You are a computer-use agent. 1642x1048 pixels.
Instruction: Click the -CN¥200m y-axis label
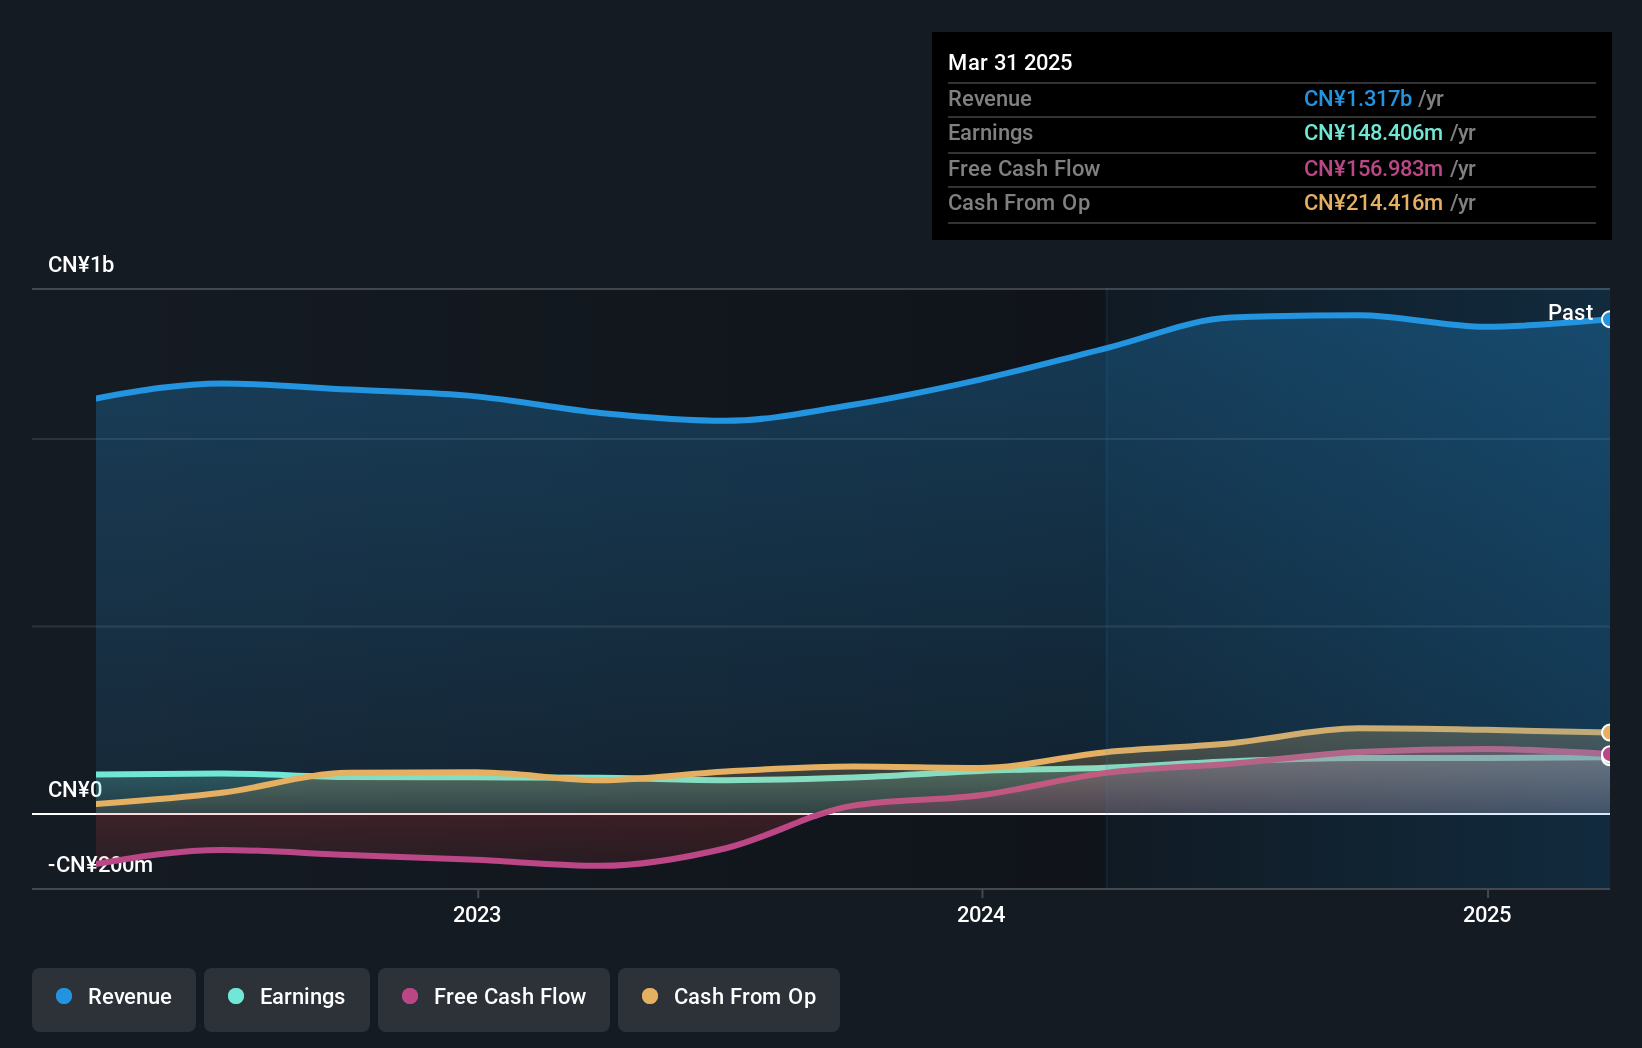[101, 864]
